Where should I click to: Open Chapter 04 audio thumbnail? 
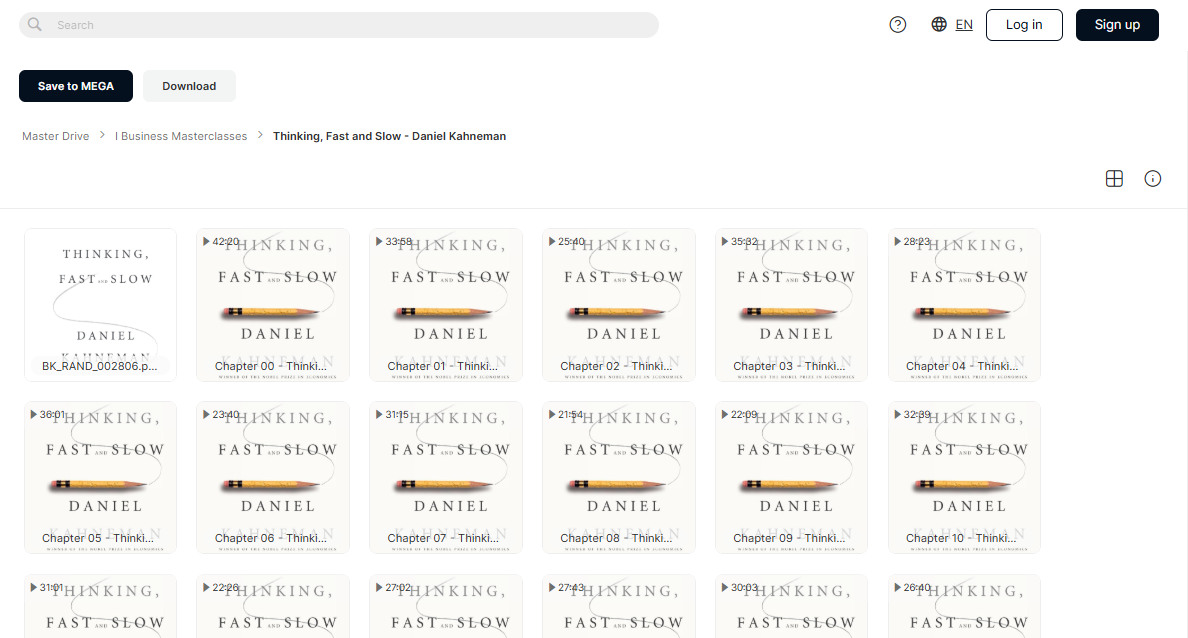tap(964, 305)
